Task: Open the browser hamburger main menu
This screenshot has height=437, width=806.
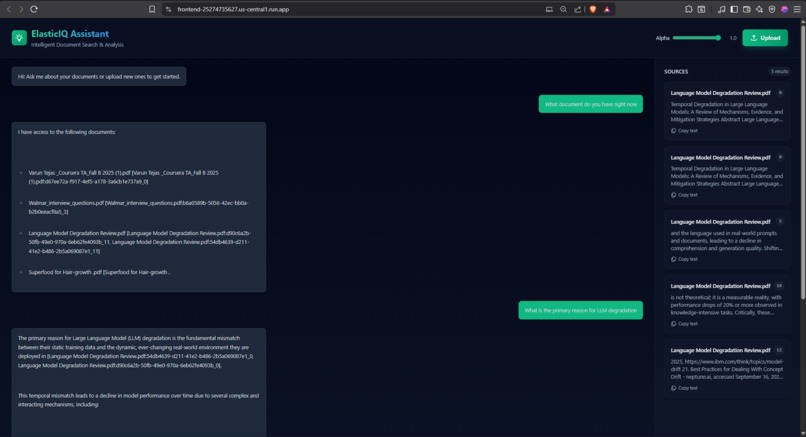Action: [x=797, y=9]
